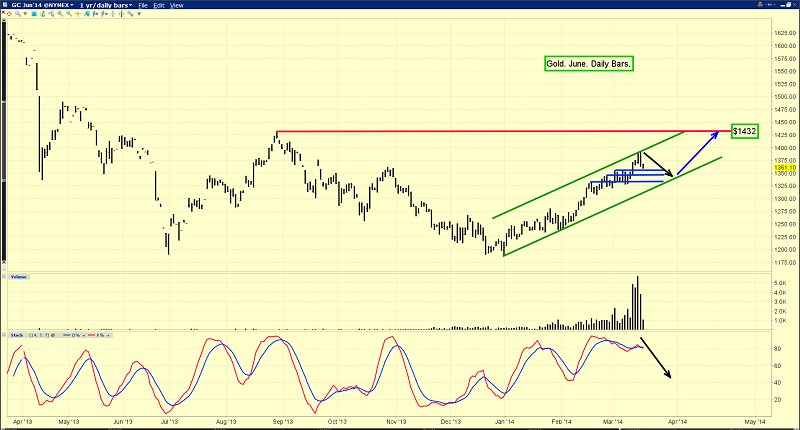Toggle the red K% line in Stoch panel
The image size is (800, 430).
(x=107, y=335)
